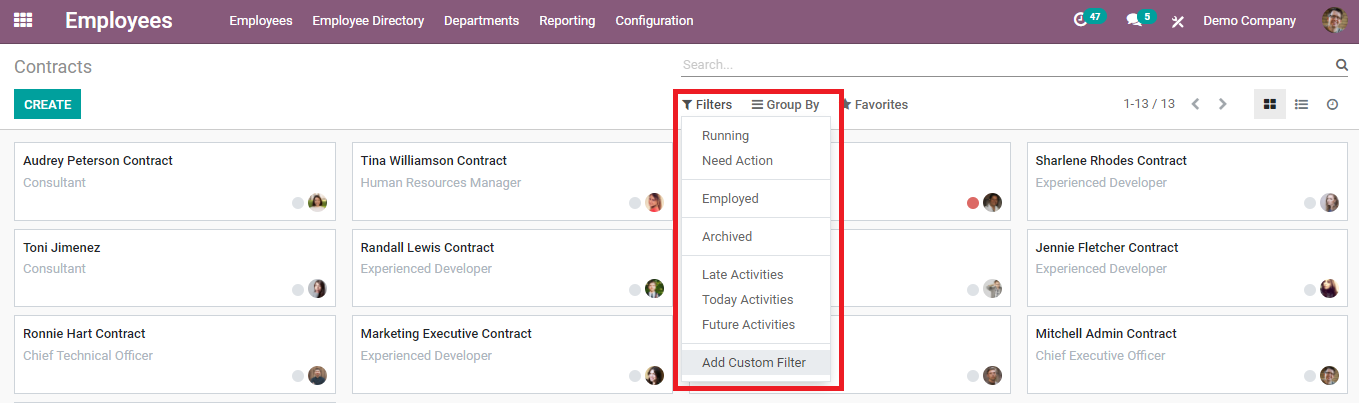The height and width of the screenshot is (403, 1359).
Task: Open the Favorites dropdown
Action: (875, 105)
